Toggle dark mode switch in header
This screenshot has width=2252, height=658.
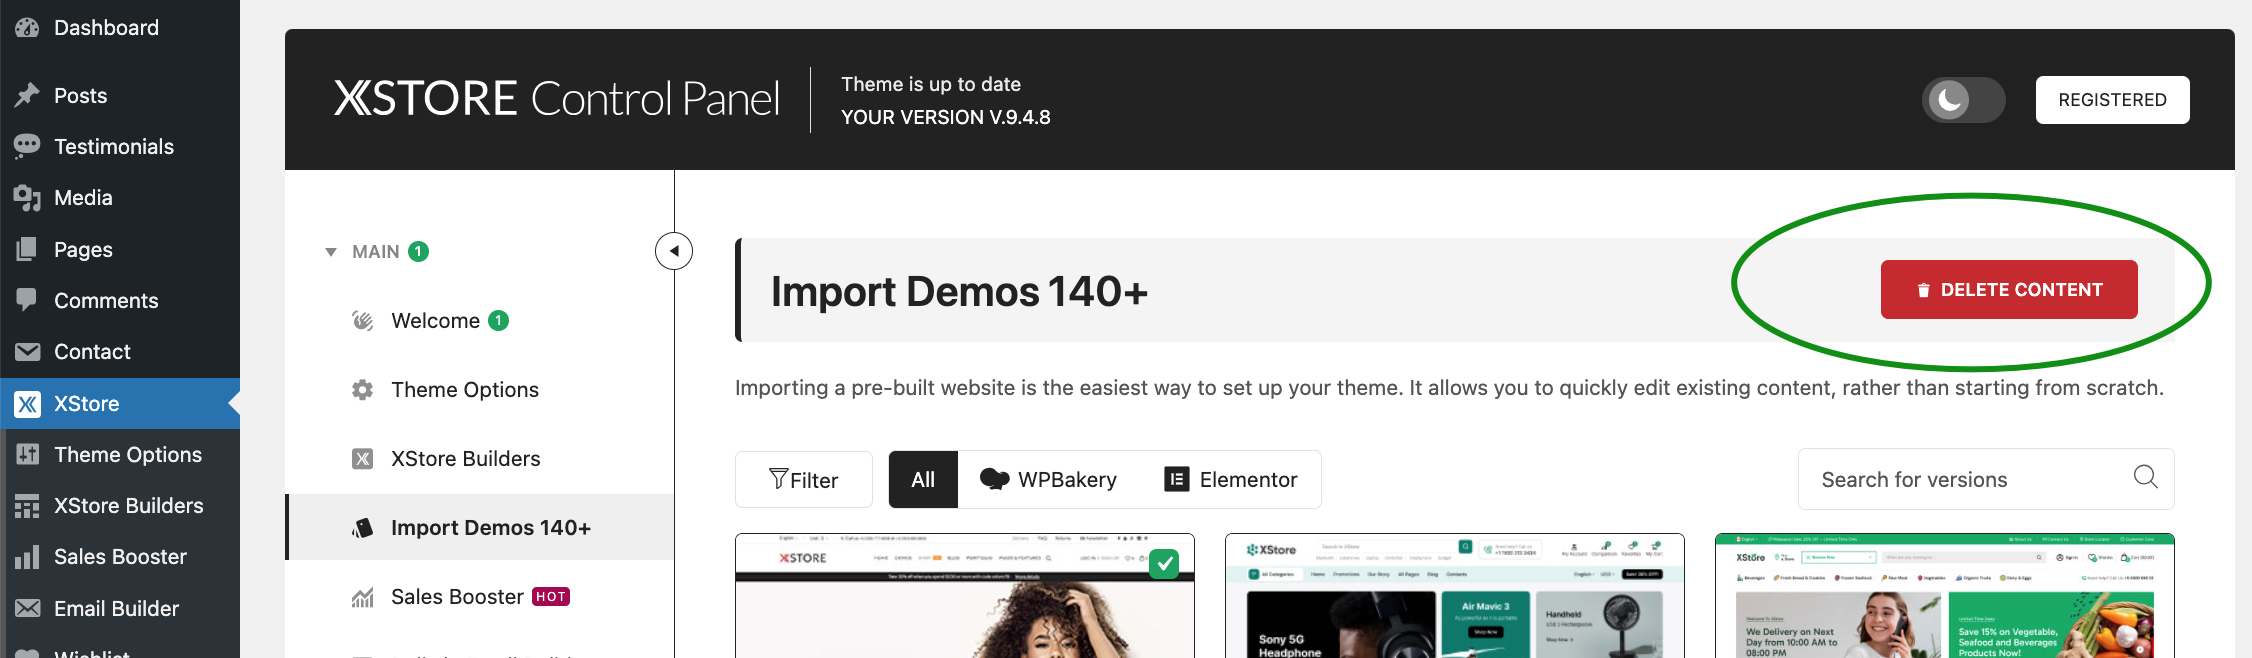pyautogui.click(x=1963, y=100)
